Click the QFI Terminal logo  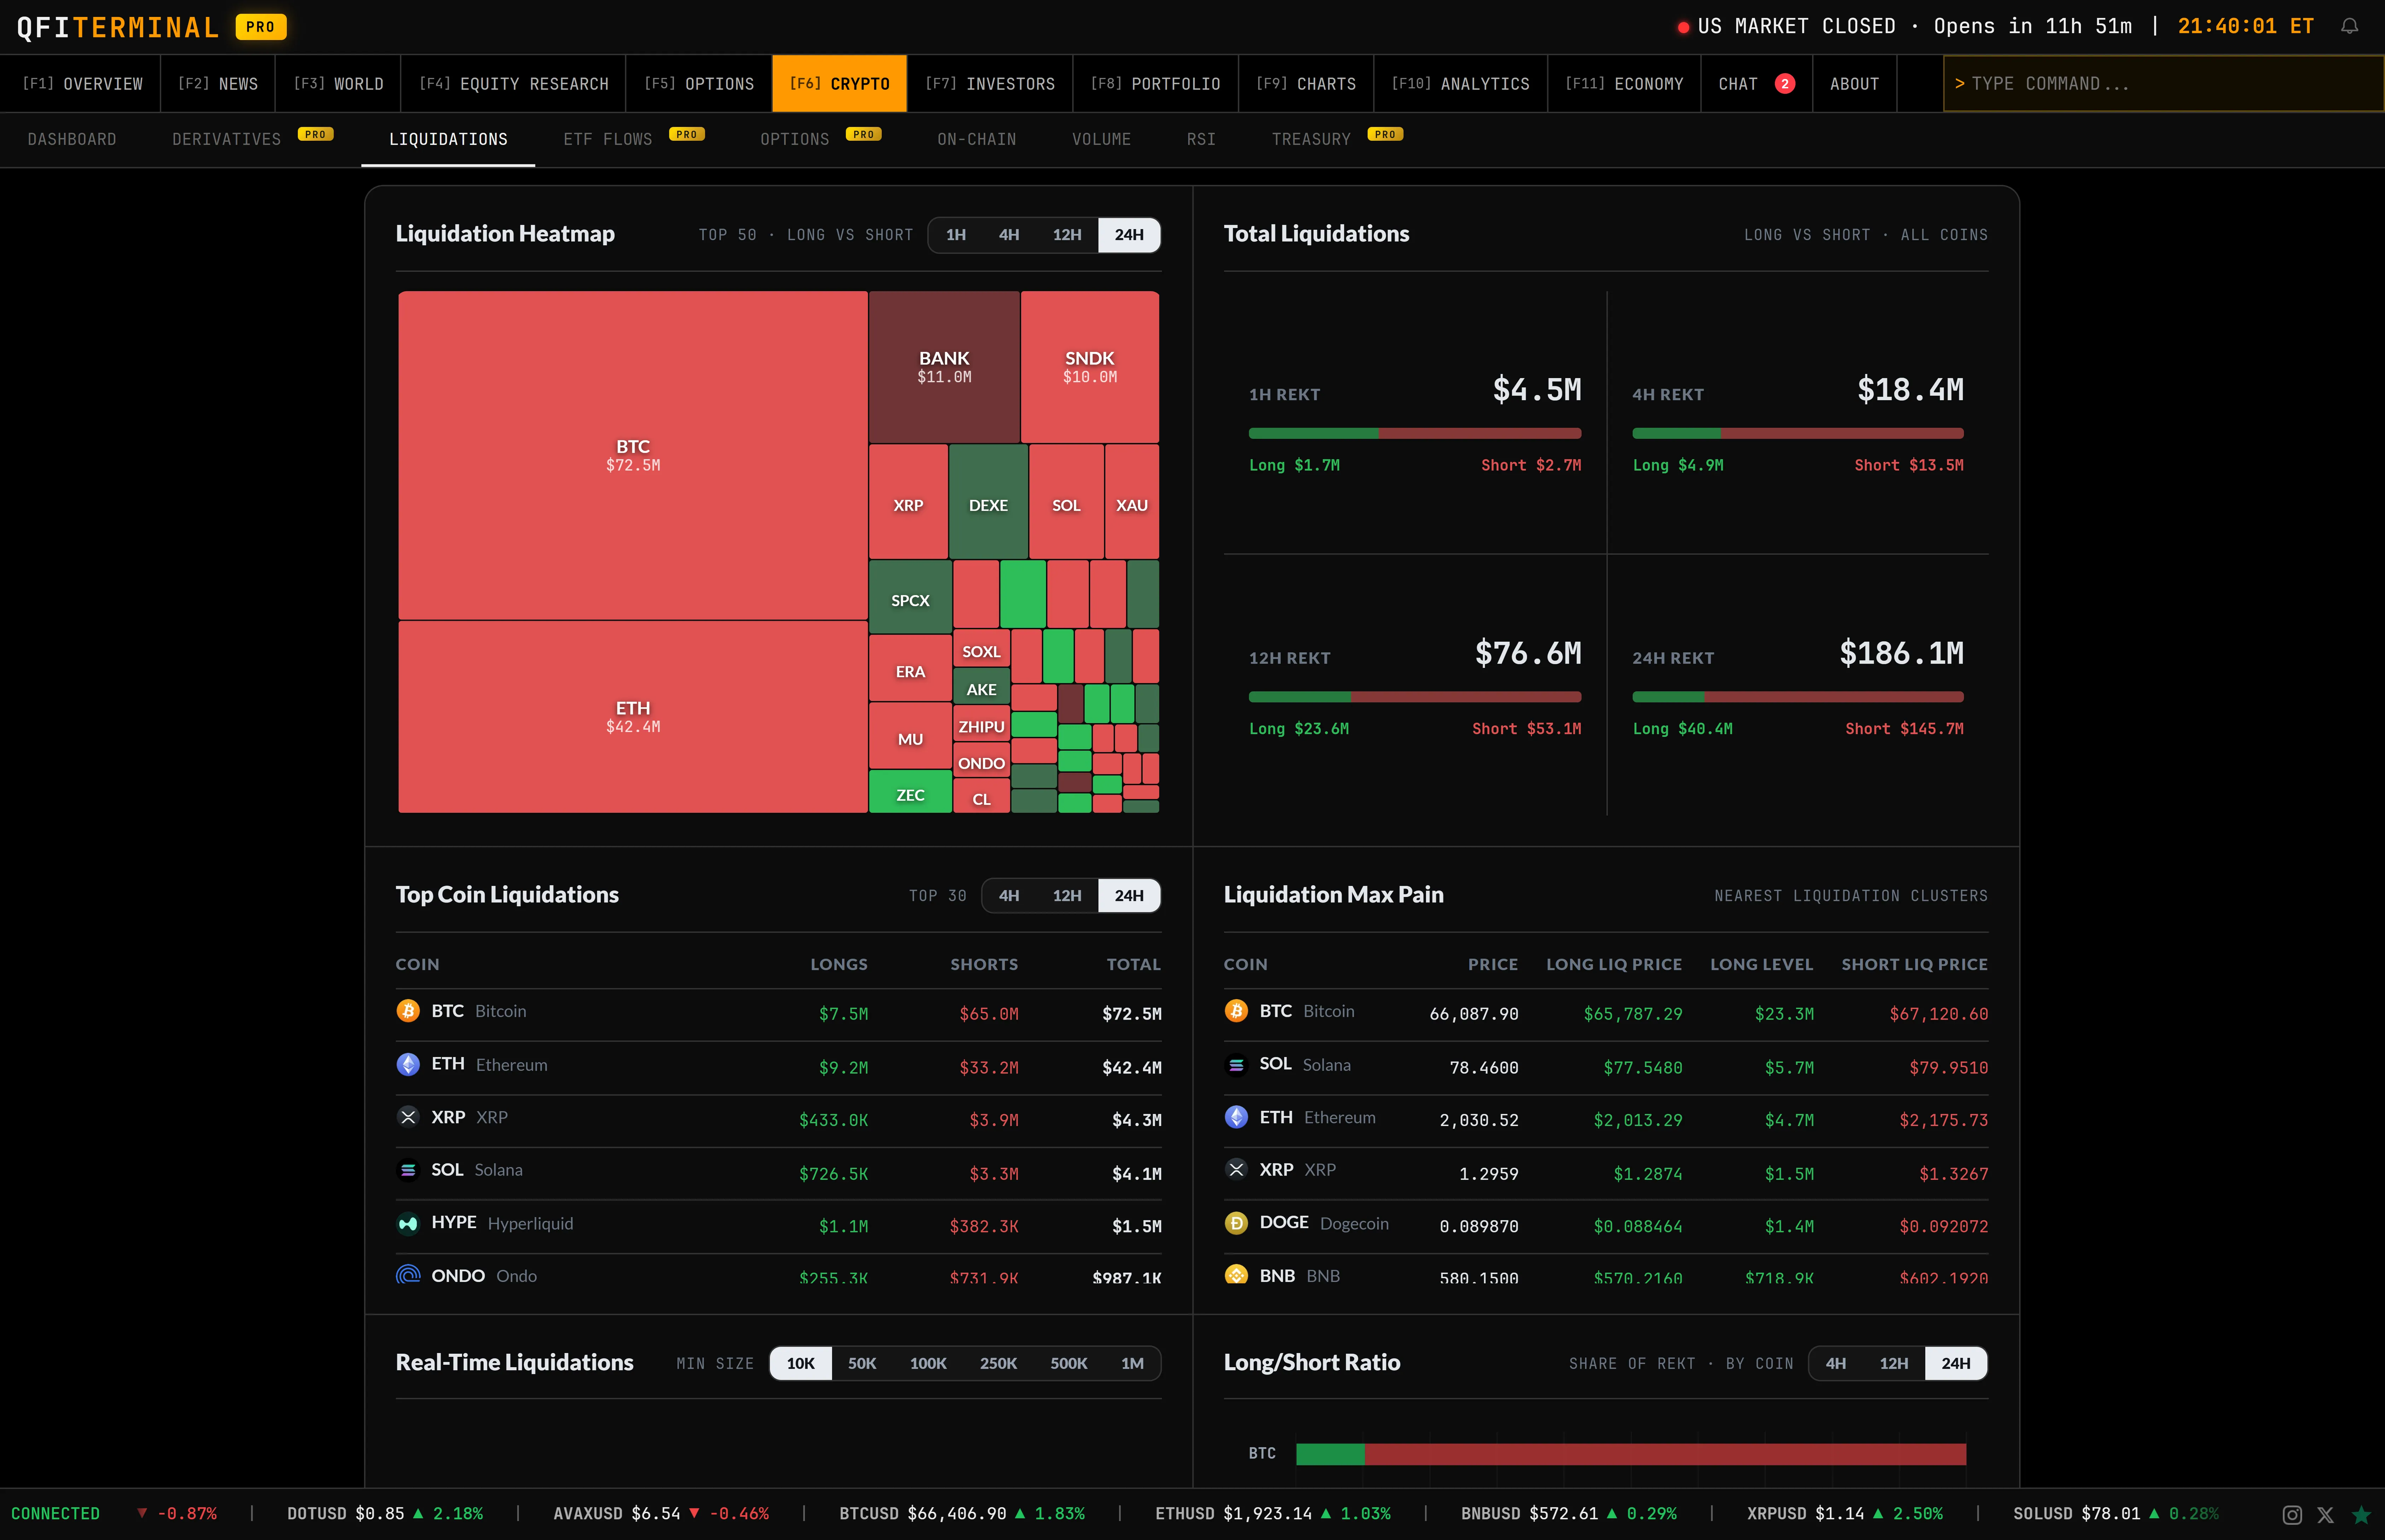pyautogui.click(x=118, y=27)
